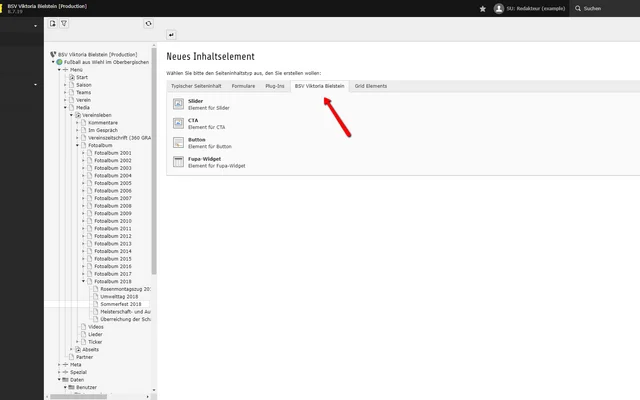Click the go back arrow button
Screen dimensions: 640x400
coord(171,35)
